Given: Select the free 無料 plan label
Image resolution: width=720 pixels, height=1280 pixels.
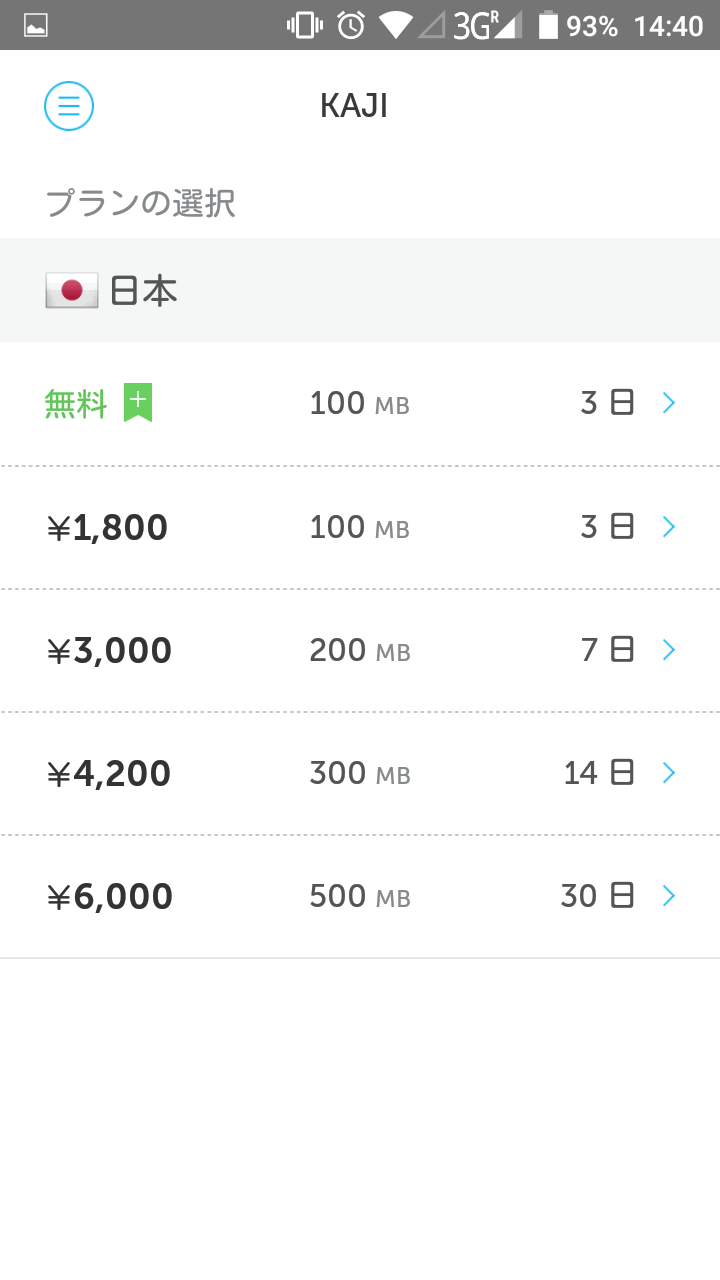Looking at the screenshot, I should coord(76,403).
